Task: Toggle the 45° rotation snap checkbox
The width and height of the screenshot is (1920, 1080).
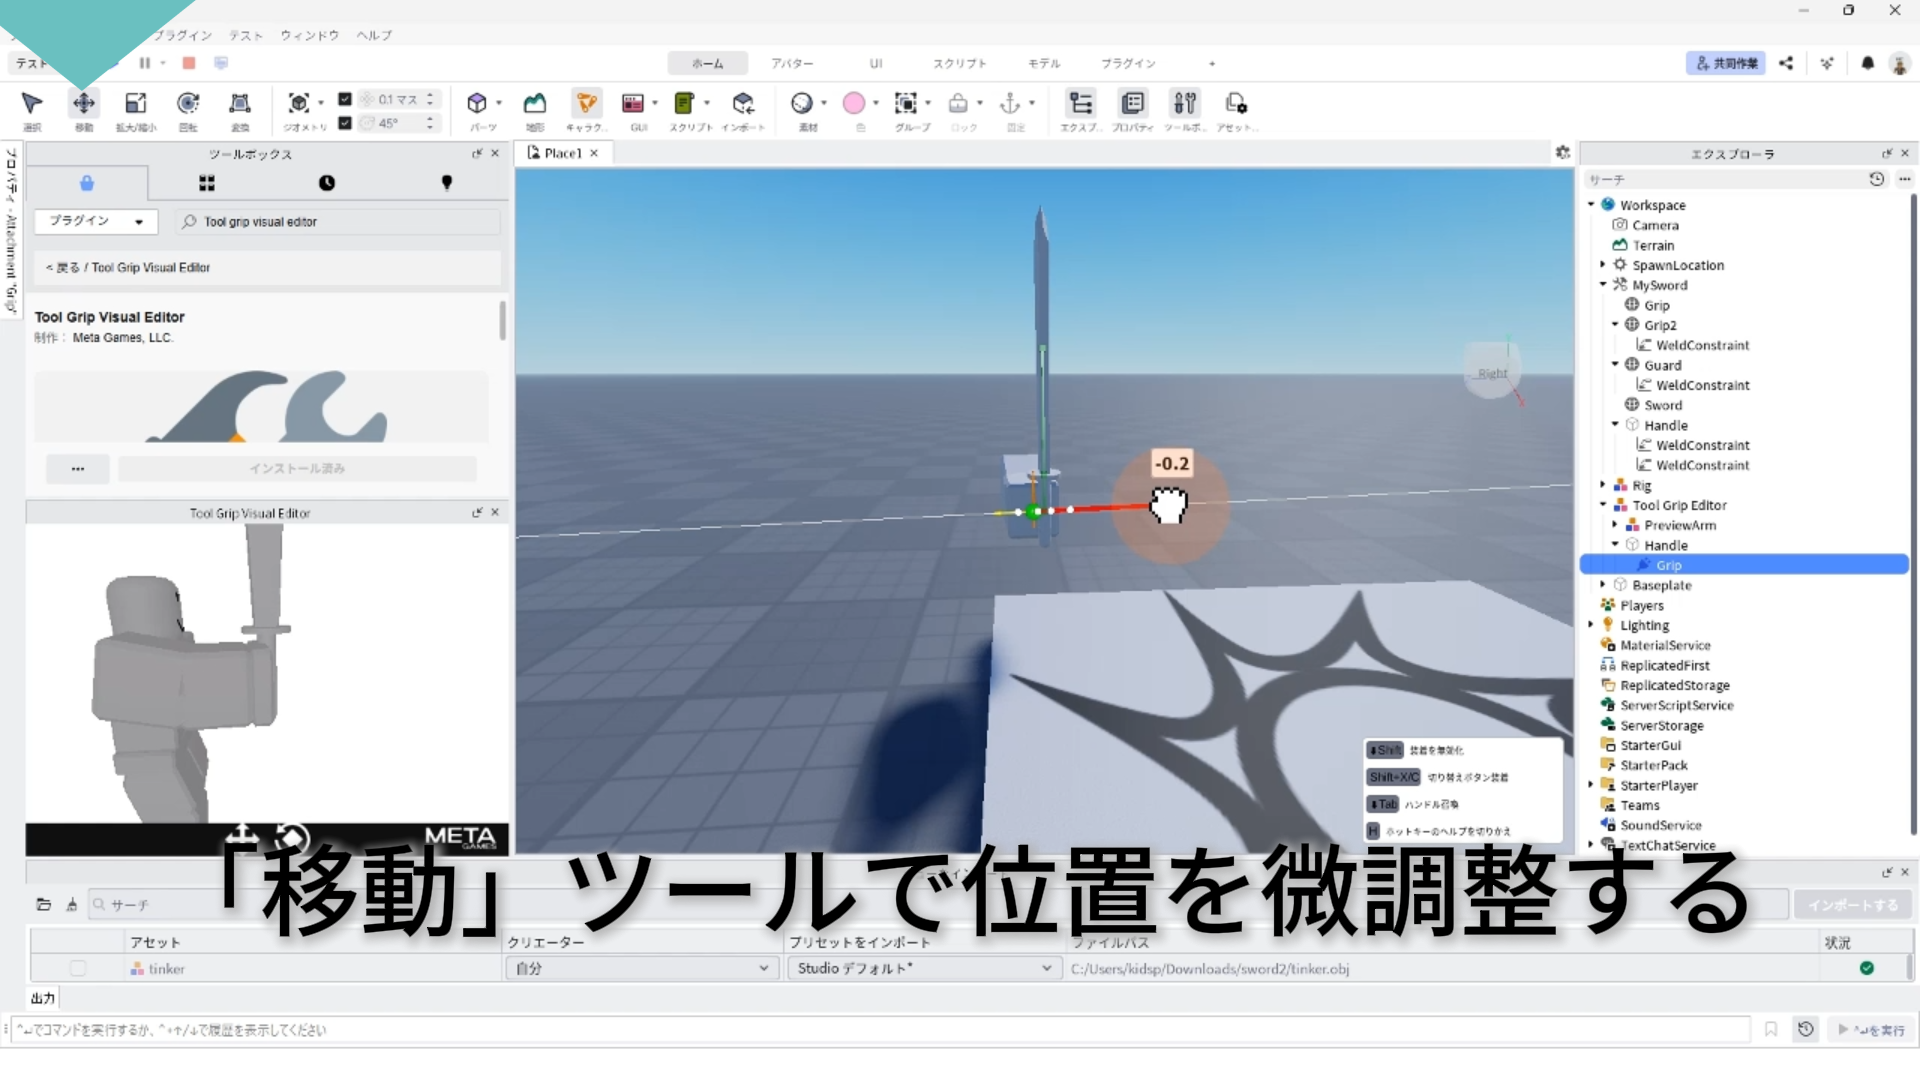Action: point(345,123)
